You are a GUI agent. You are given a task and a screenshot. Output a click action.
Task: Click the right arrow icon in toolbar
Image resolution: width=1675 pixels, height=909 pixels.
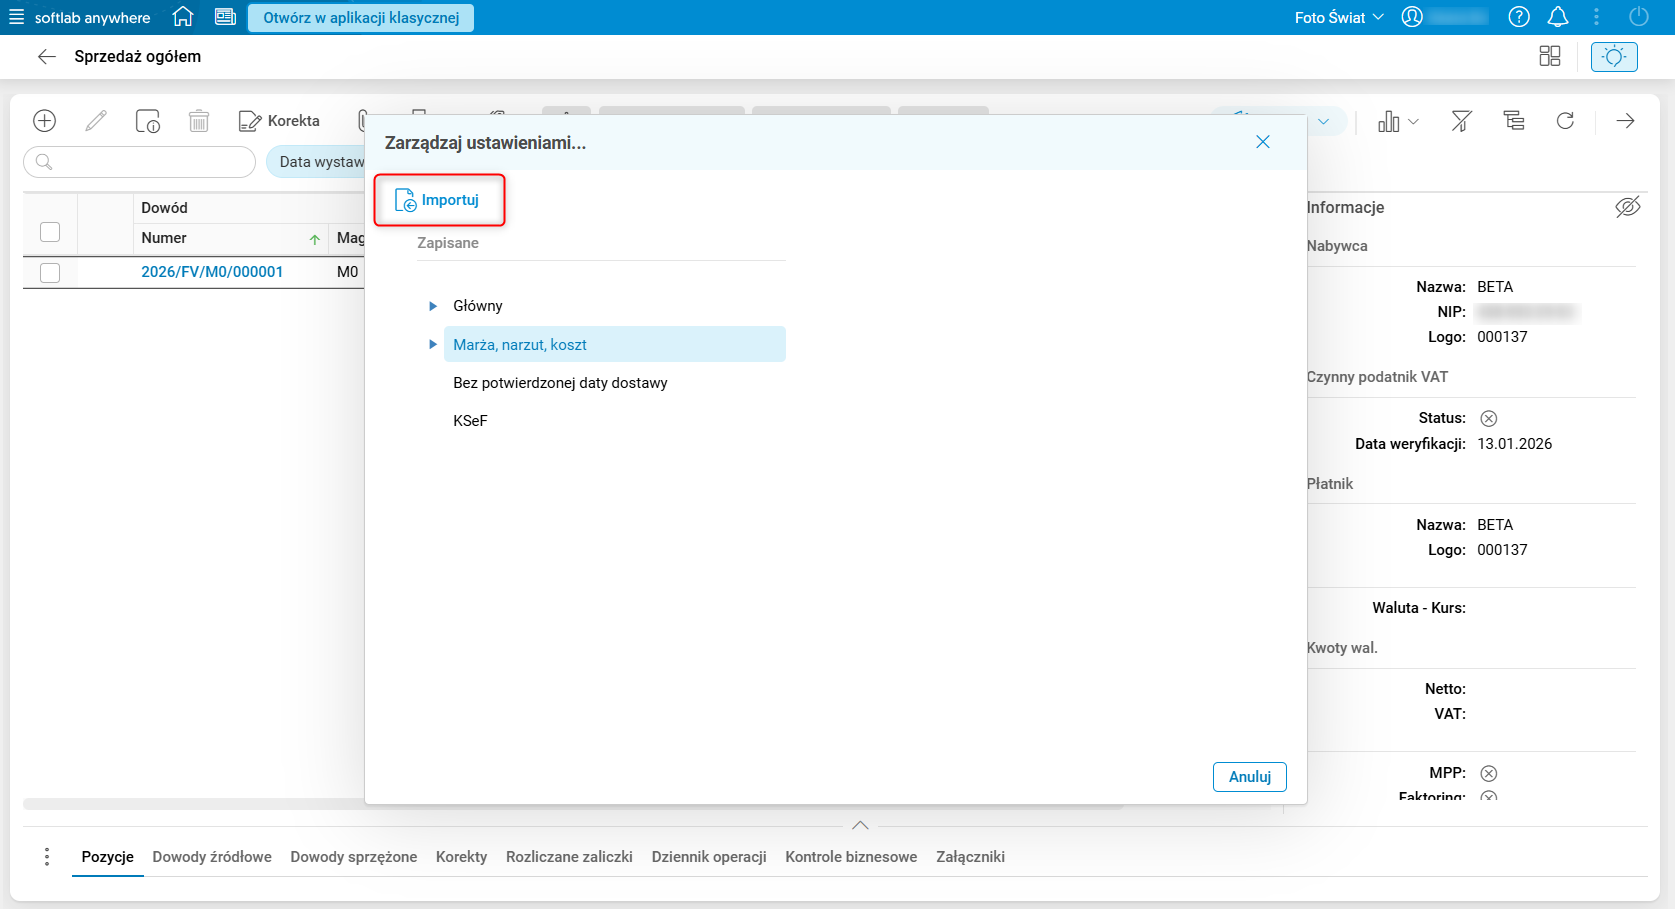1626,121
